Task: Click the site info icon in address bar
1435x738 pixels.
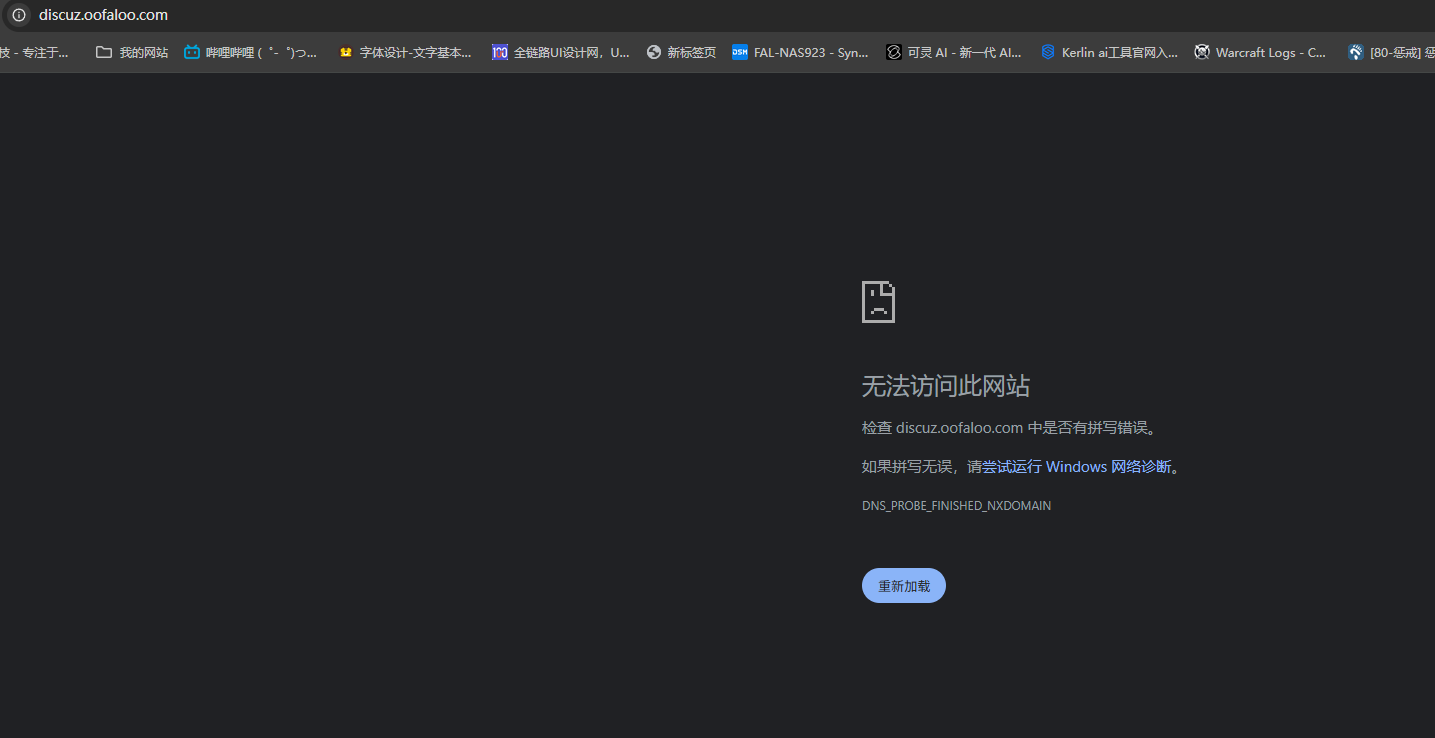Action: (x=18, y=15)
